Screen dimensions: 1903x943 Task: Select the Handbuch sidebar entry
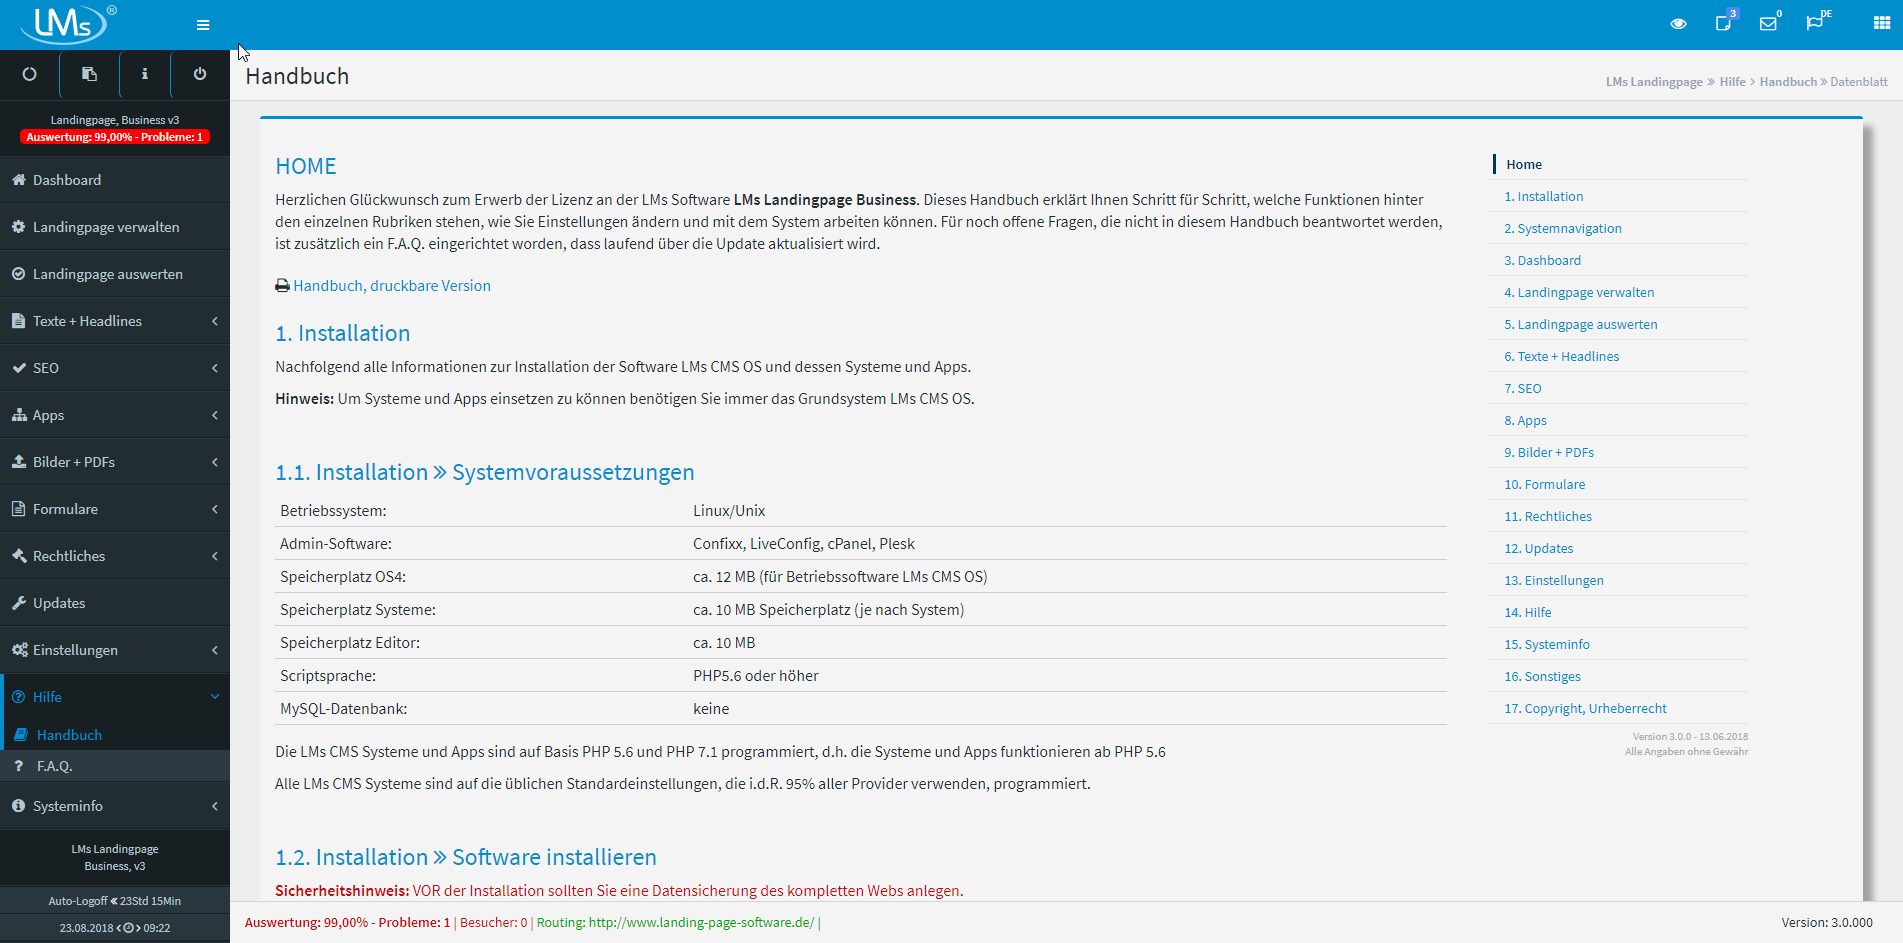(x=69, y=734)
